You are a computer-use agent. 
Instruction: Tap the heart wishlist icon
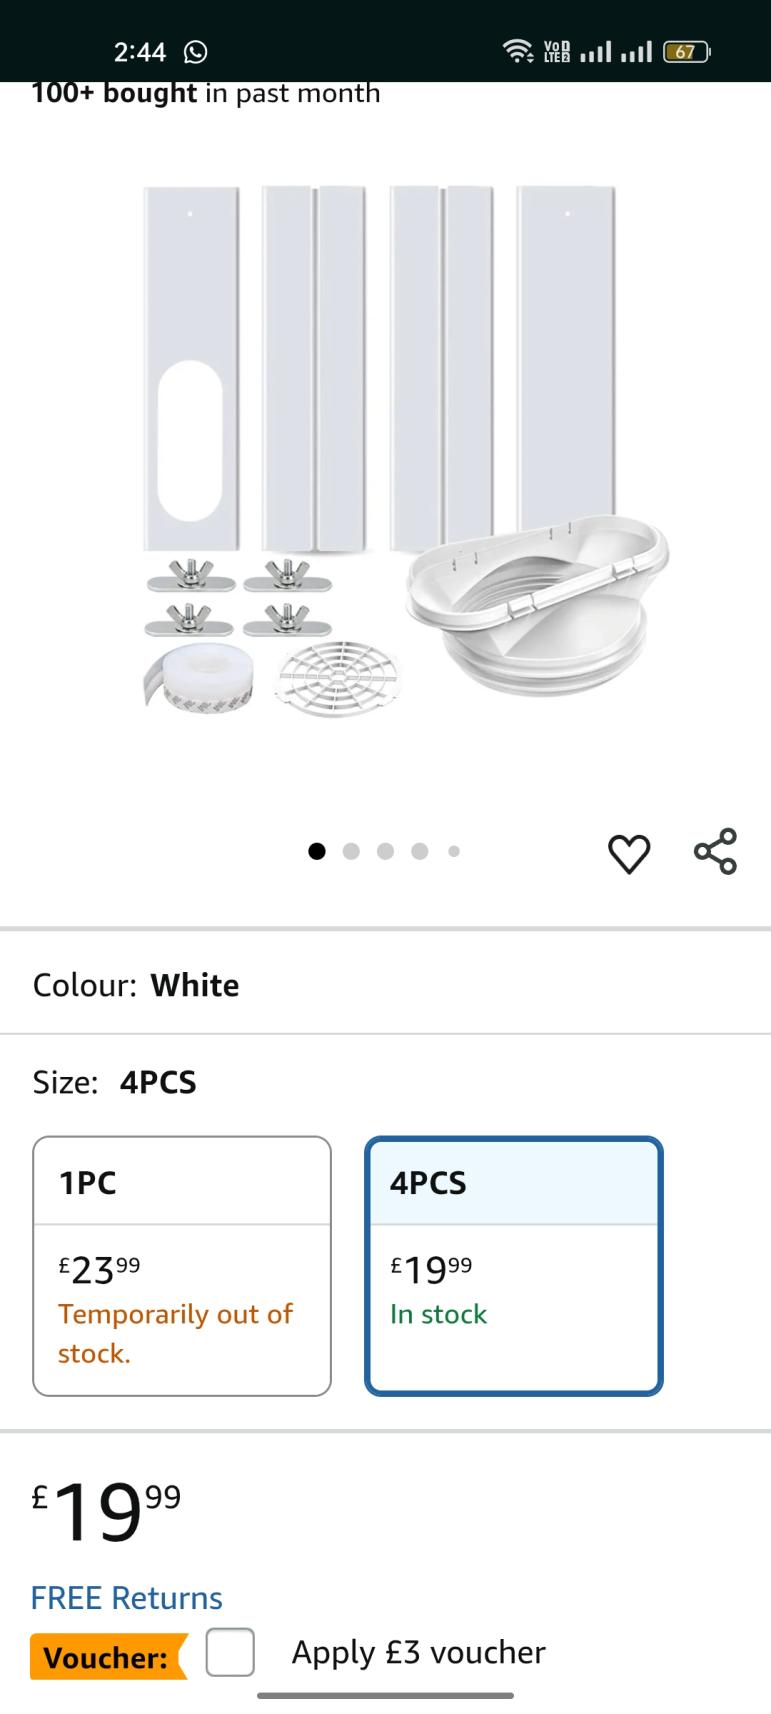(629, 854)
